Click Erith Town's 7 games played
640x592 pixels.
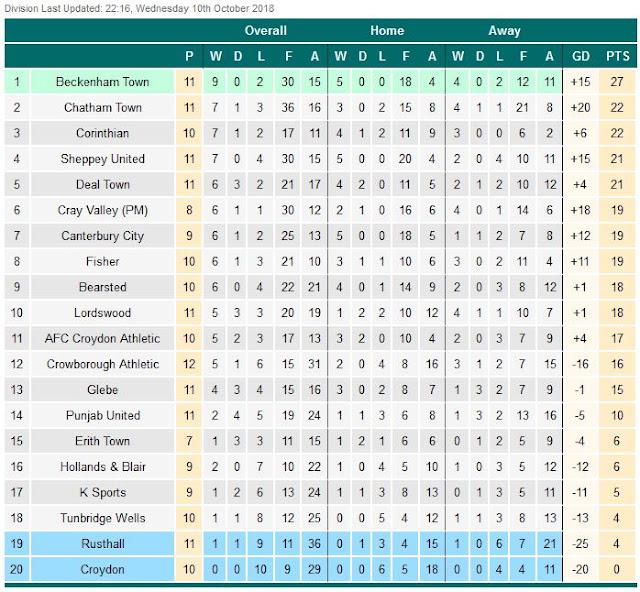(189, 441)
